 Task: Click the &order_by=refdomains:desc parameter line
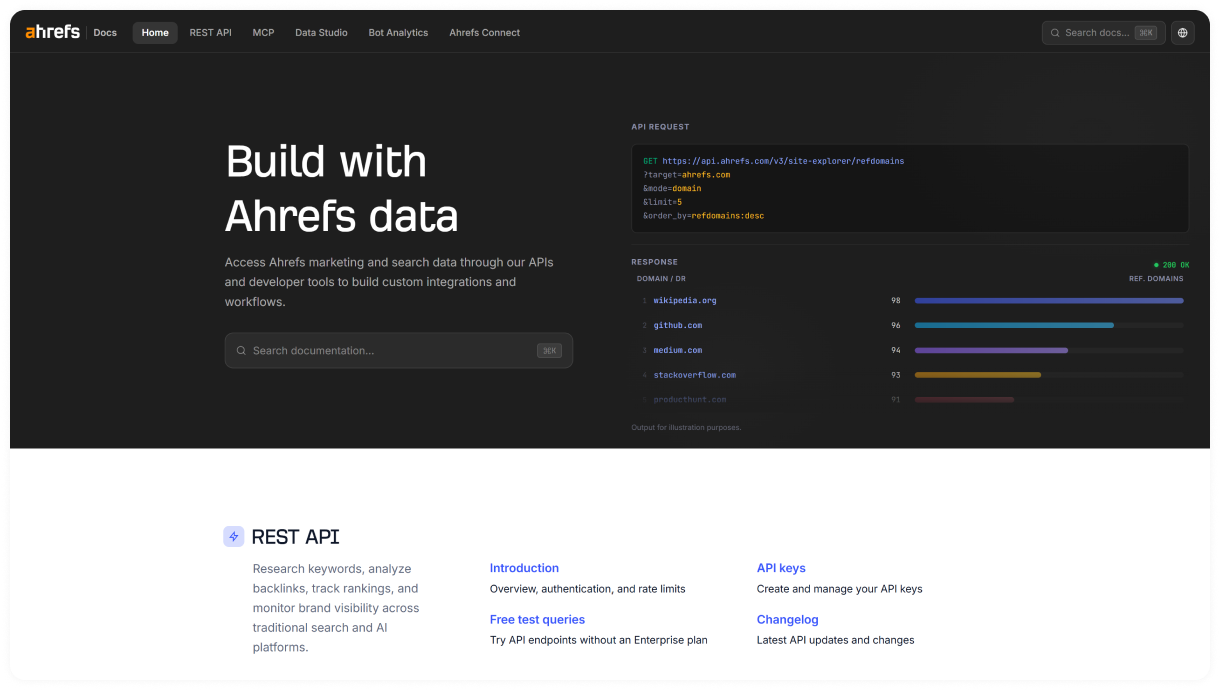[704, 216]
